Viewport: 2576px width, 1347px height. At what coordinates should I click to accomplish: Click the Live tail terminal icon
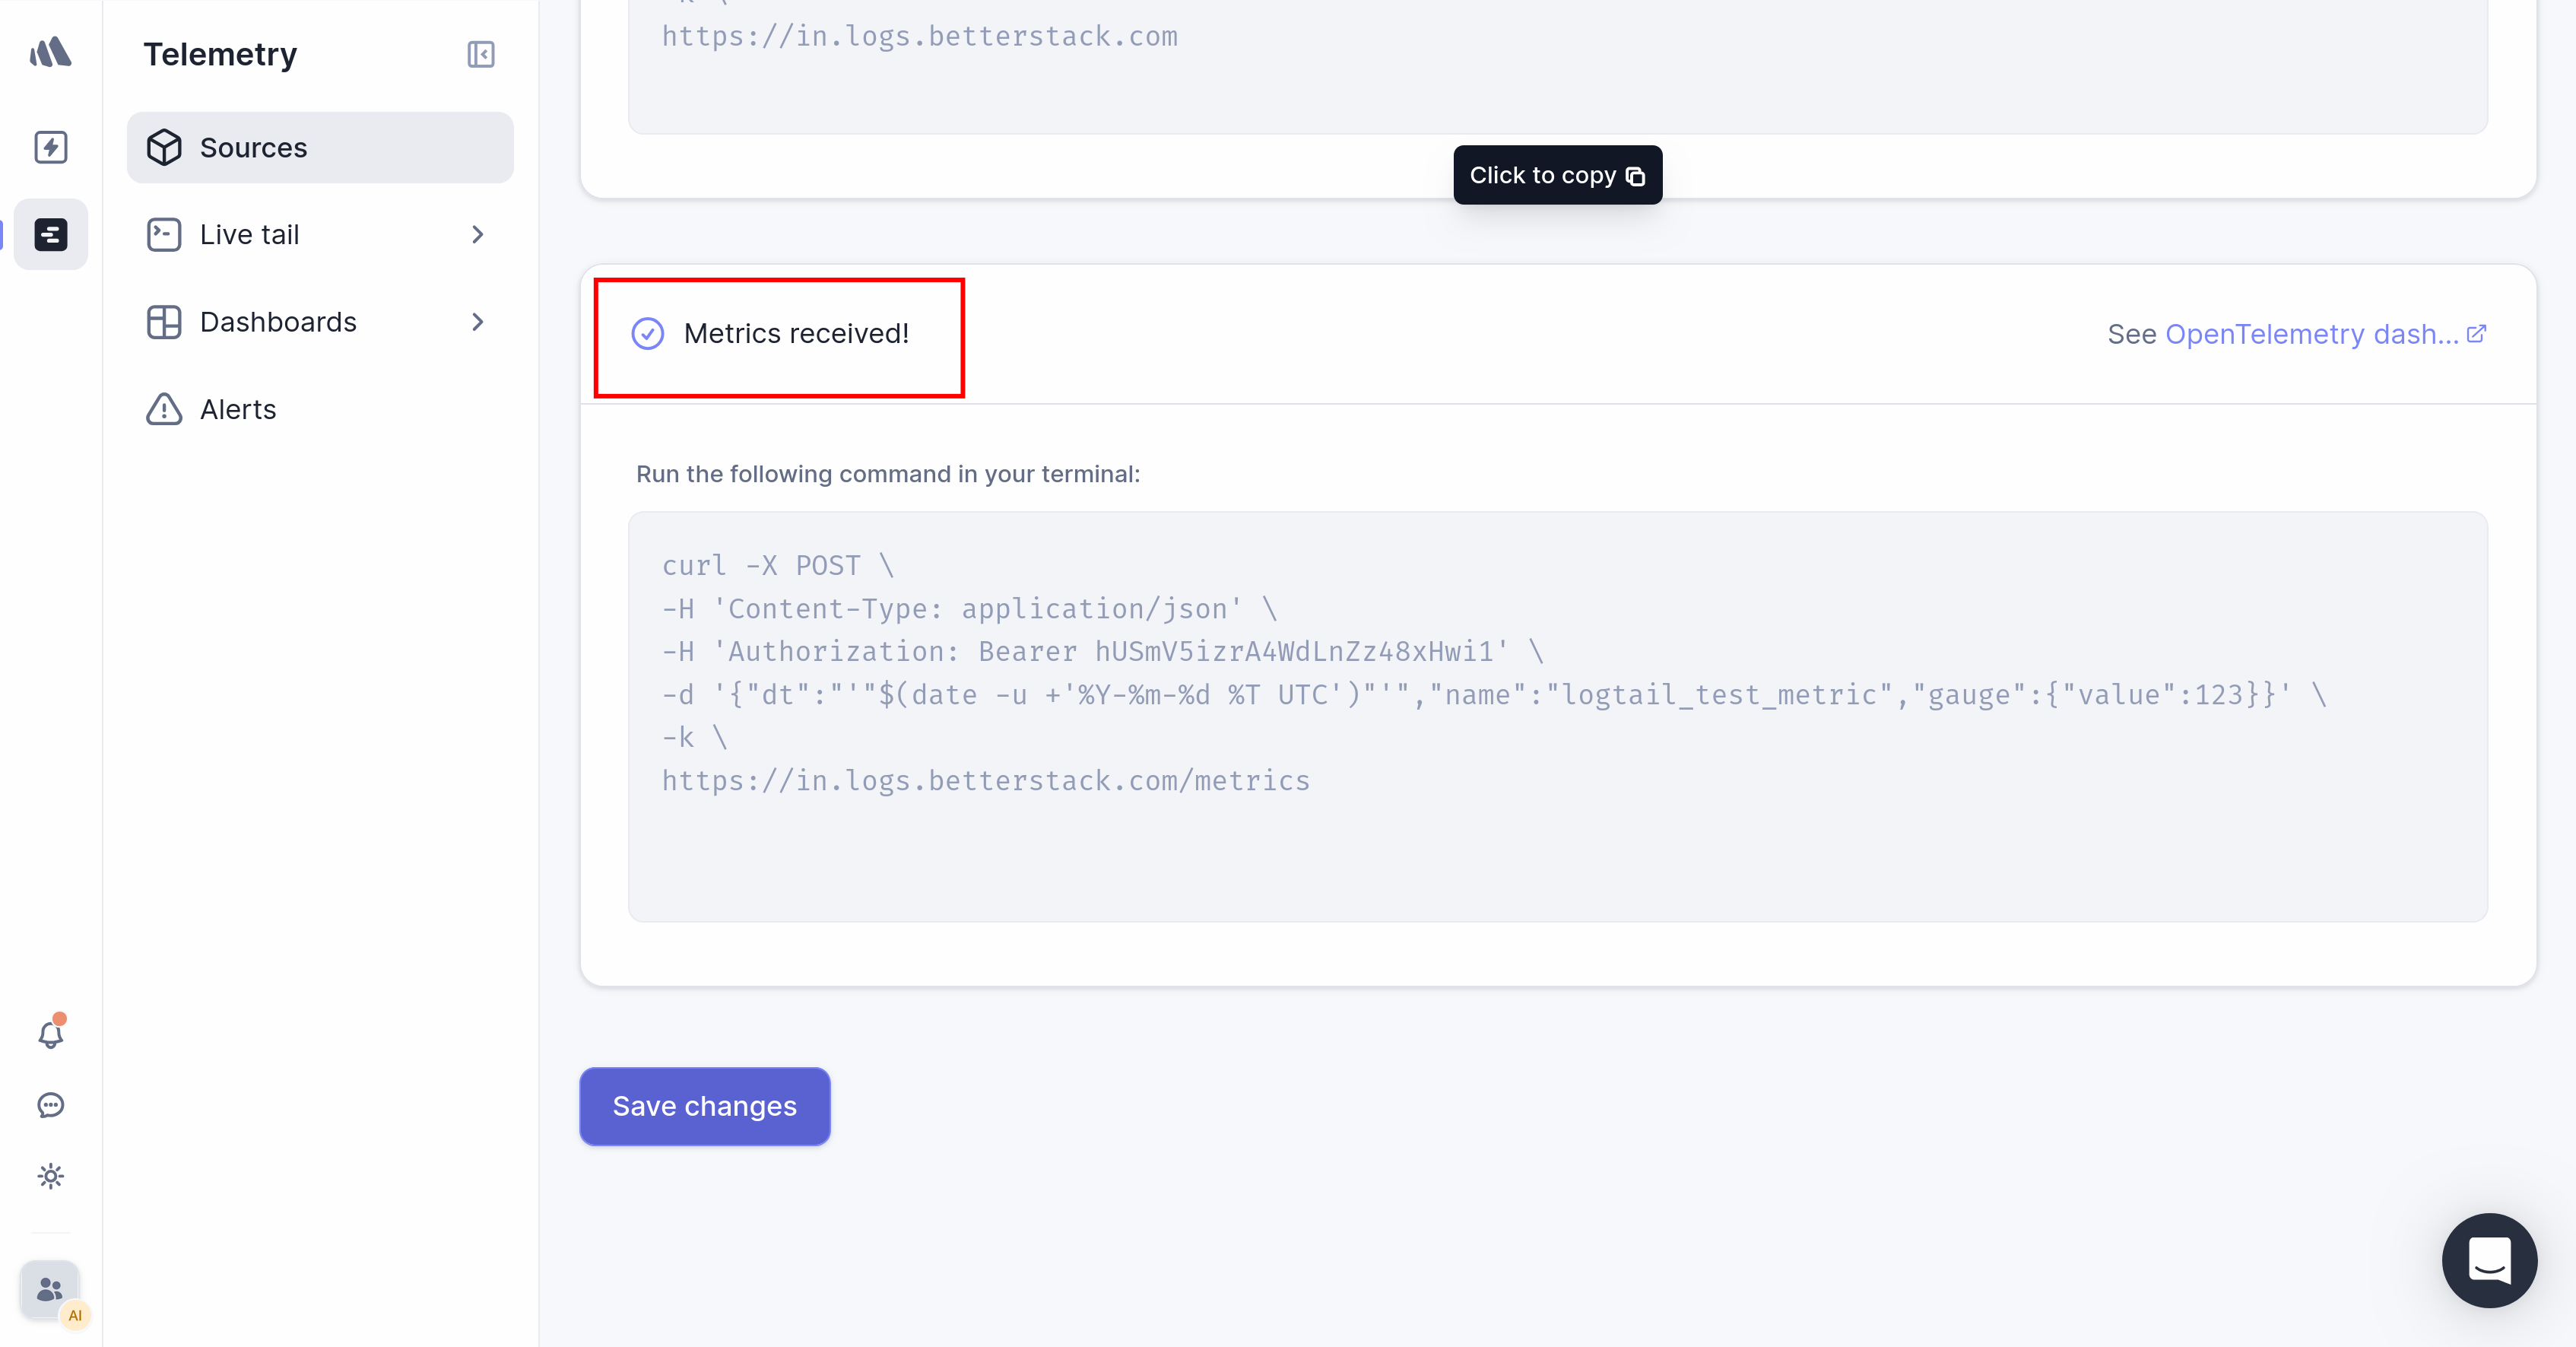tap(164, 234)
